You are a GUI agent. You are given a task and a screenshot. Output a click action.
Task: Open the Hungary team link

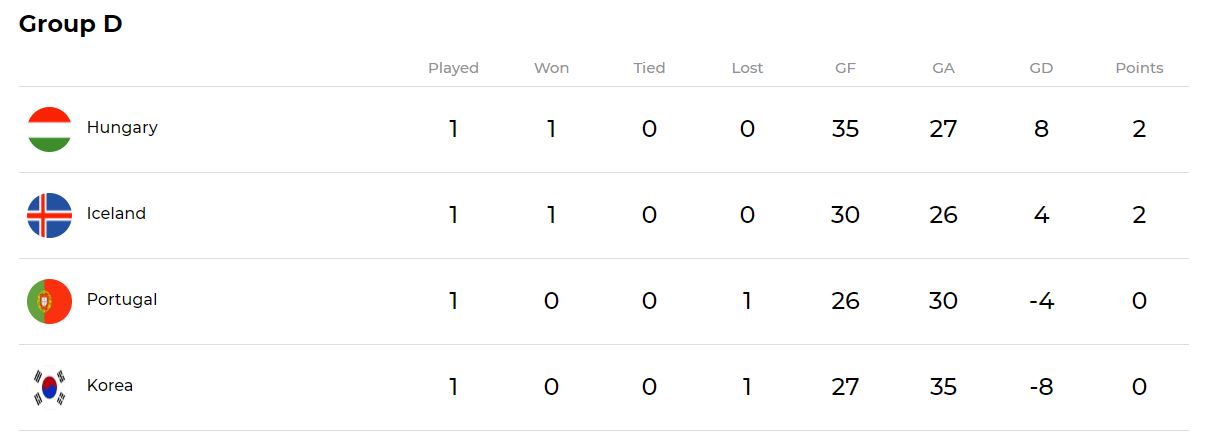tap(122, 128)
